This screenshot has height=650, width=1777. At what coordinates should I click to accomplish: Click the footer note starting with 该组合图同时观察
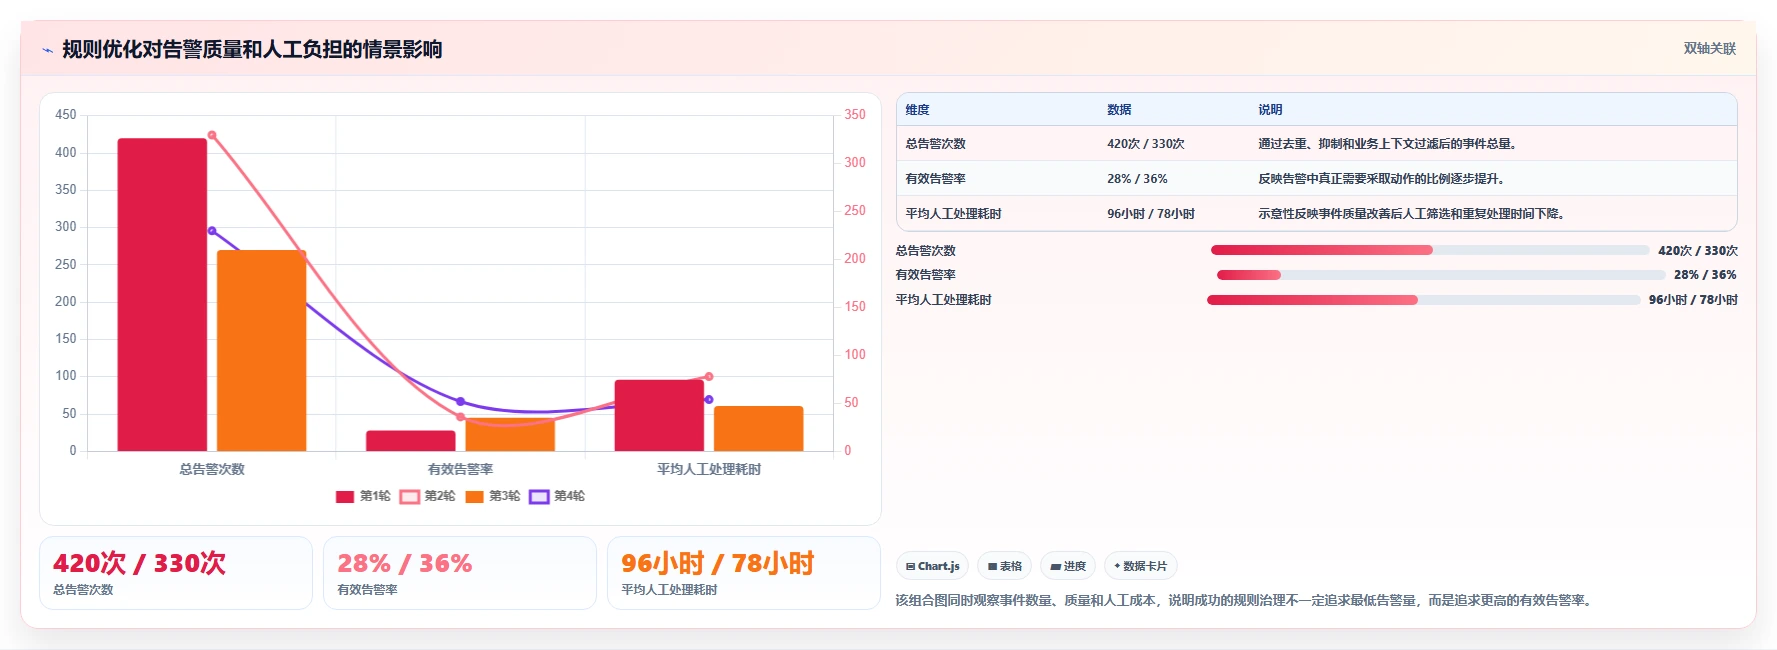[1245, 601]
